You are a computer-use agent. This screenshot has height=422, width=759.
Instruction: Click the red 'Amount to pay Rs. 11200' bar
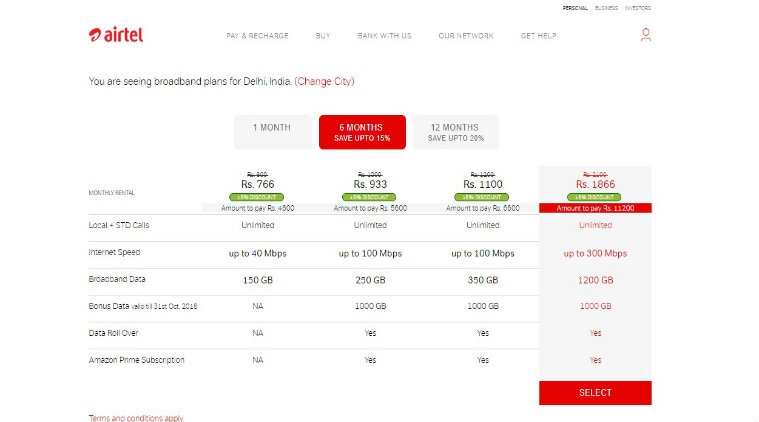595,208
